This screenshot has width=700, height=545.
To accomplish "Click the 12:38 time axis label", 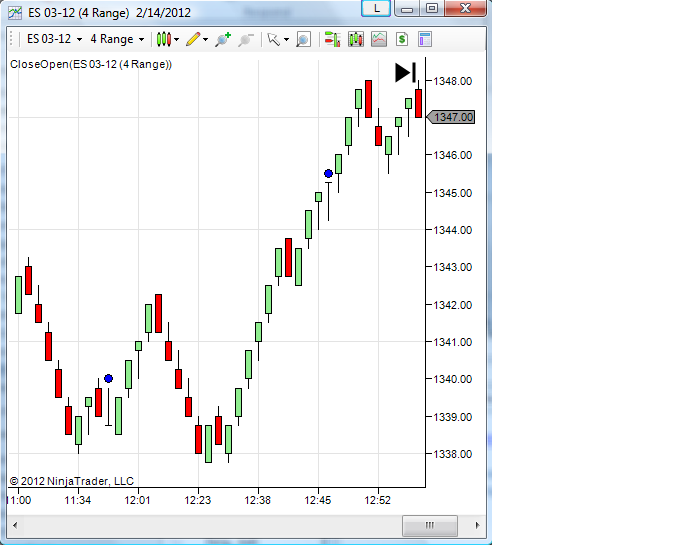I will click(258, 500).
